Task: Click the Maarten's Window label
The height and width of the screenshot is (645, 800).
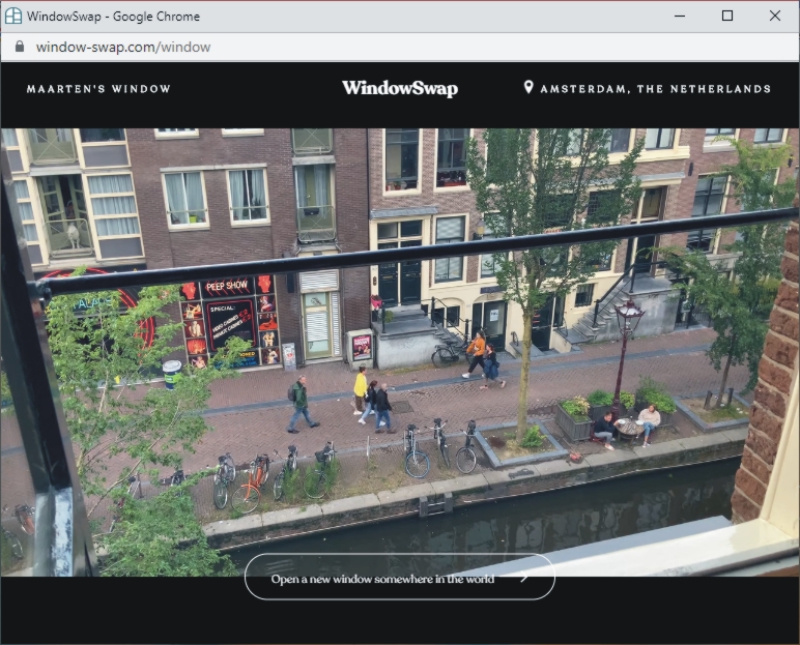Action: click(x=98, y=89)
